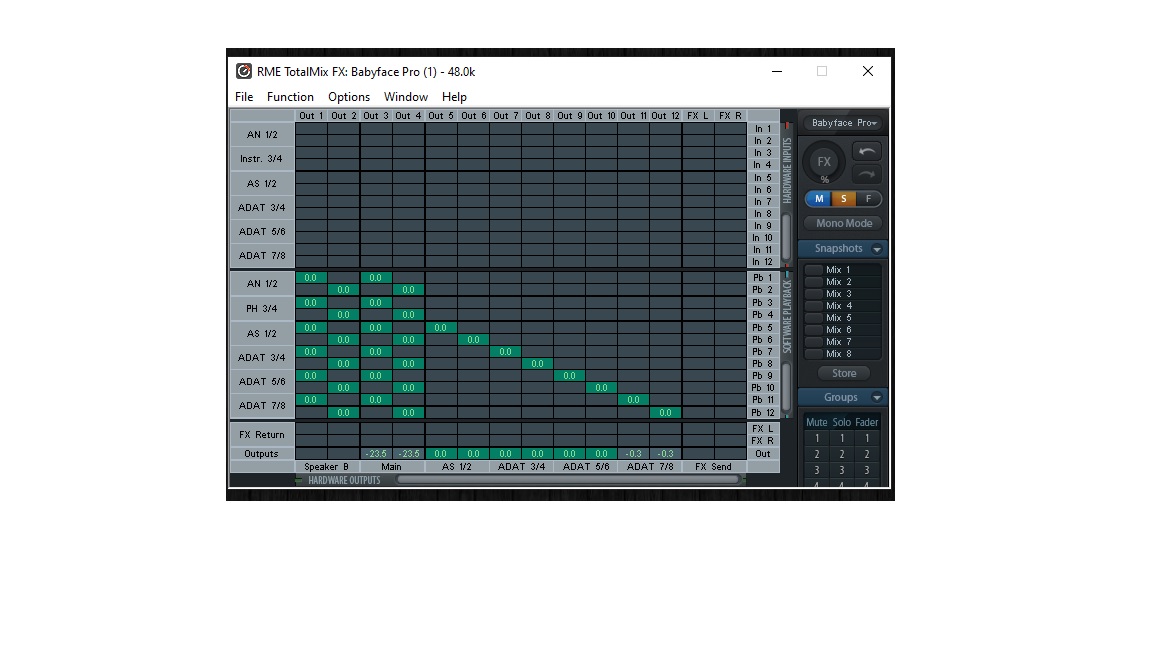Click the RME TotalMix app icon in title bar
Viewport: 1152px width, 648px height.
pyautogui.click(x=243, y=71)
